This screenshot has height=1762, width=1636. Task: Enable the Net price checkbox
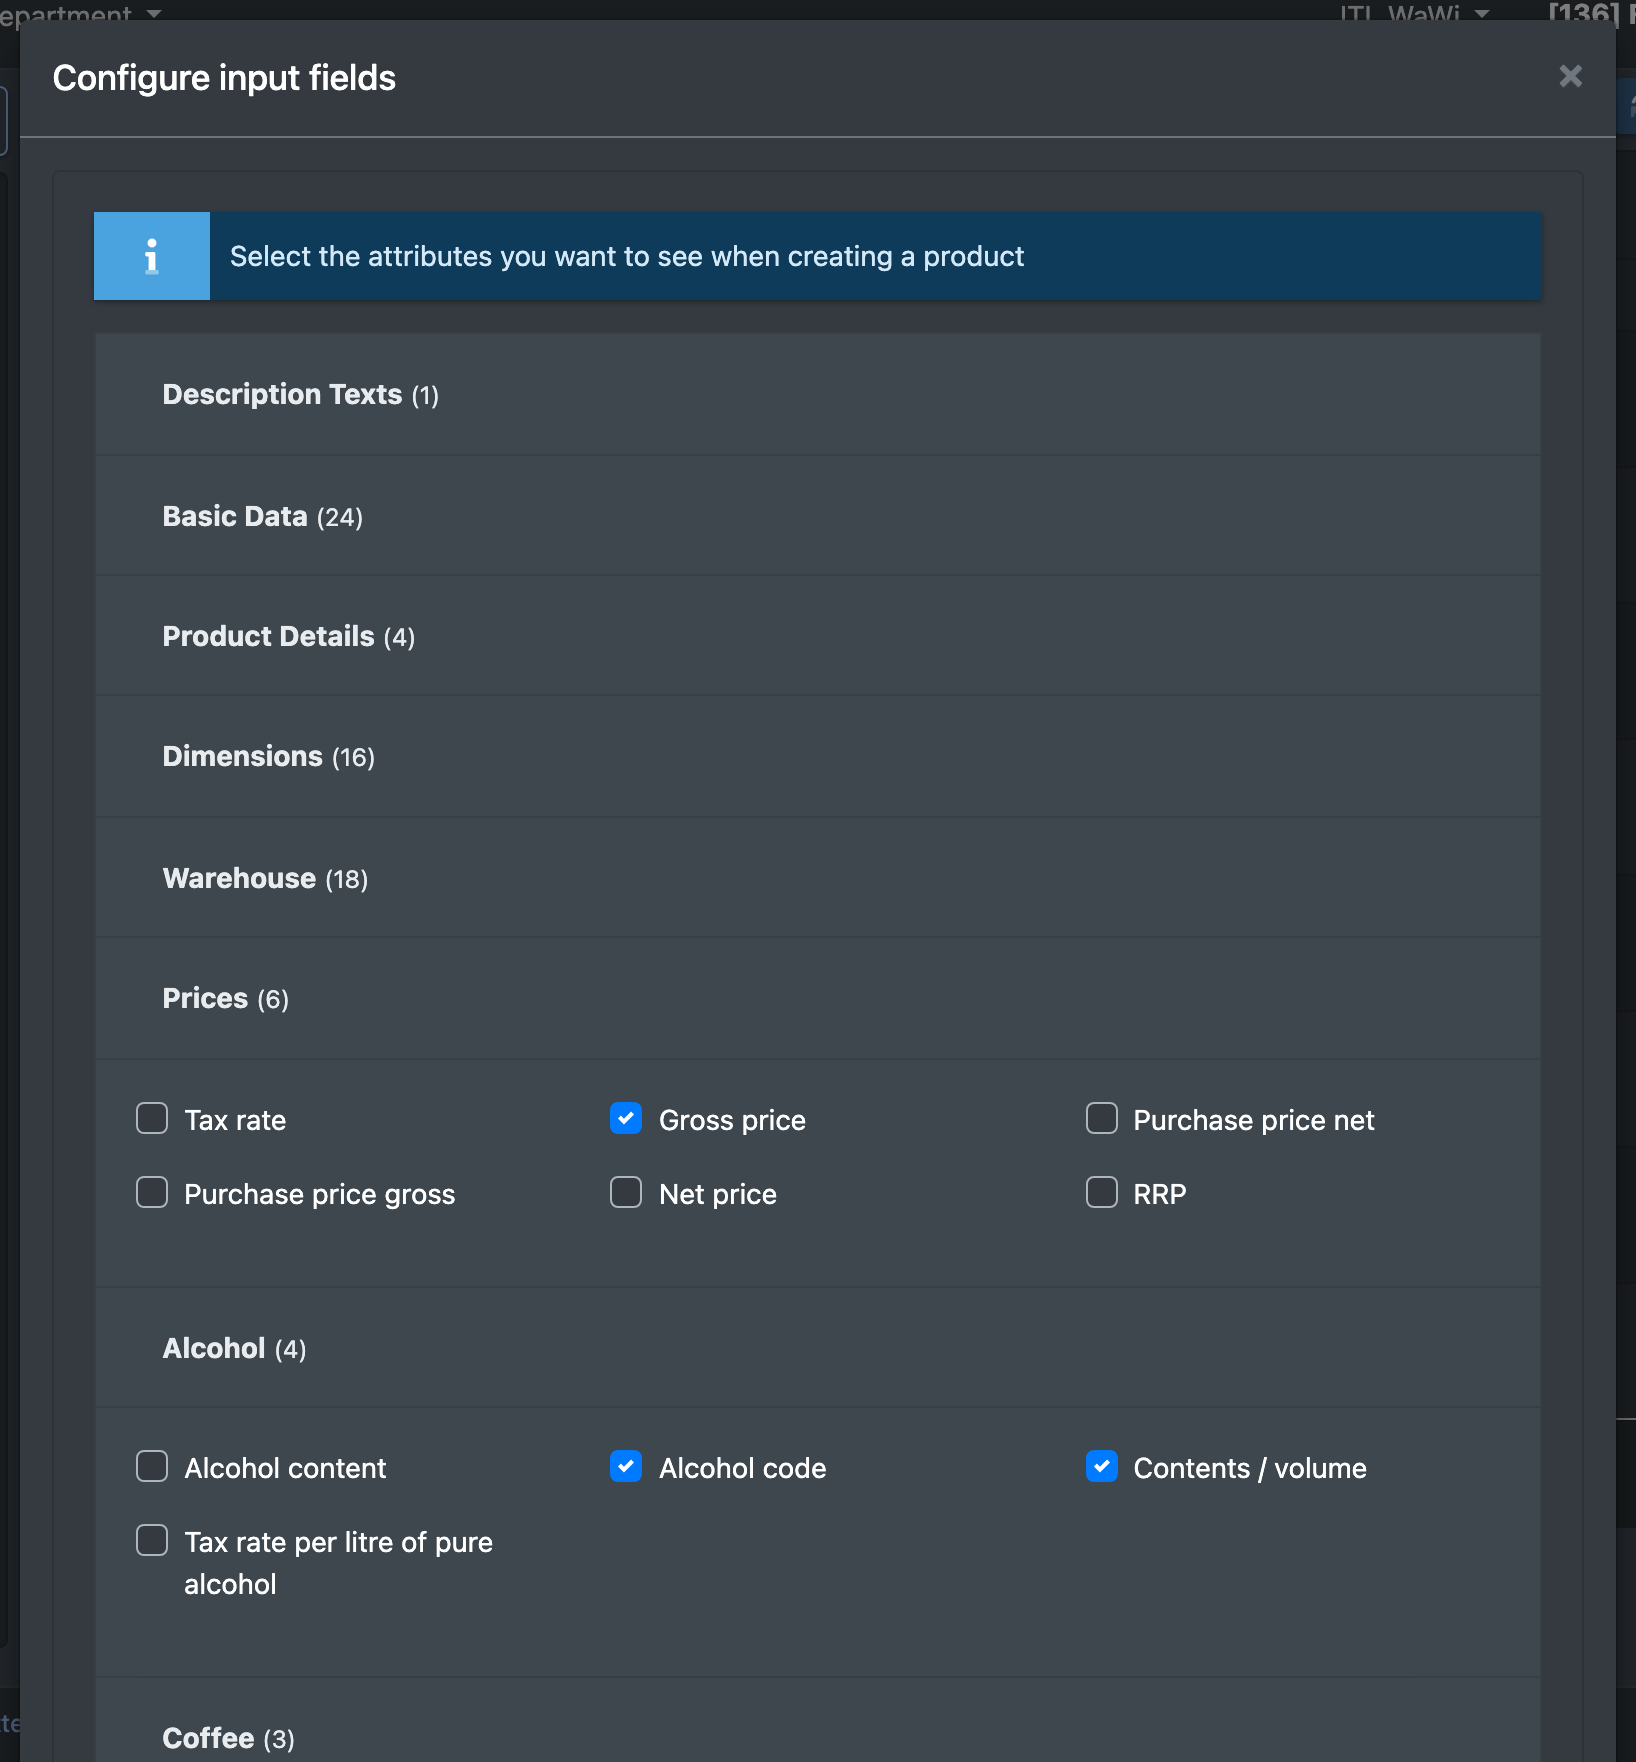tap(626, 1192)
